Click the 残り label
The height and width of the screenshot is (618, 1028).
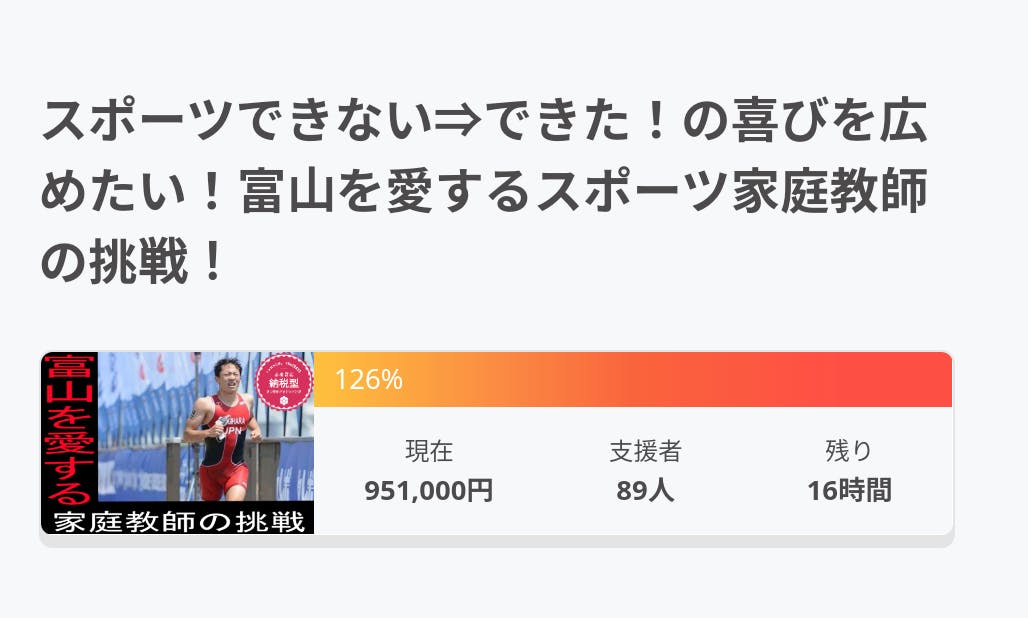point(849,452)
